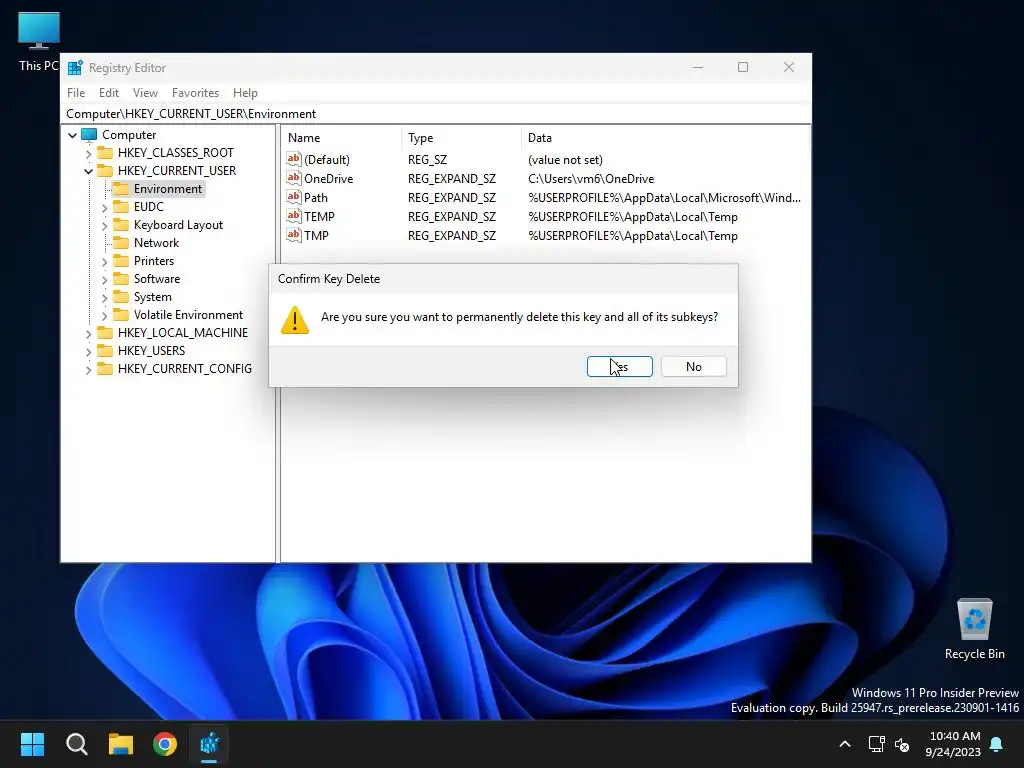Open taskbar Search

coord(76,744)
